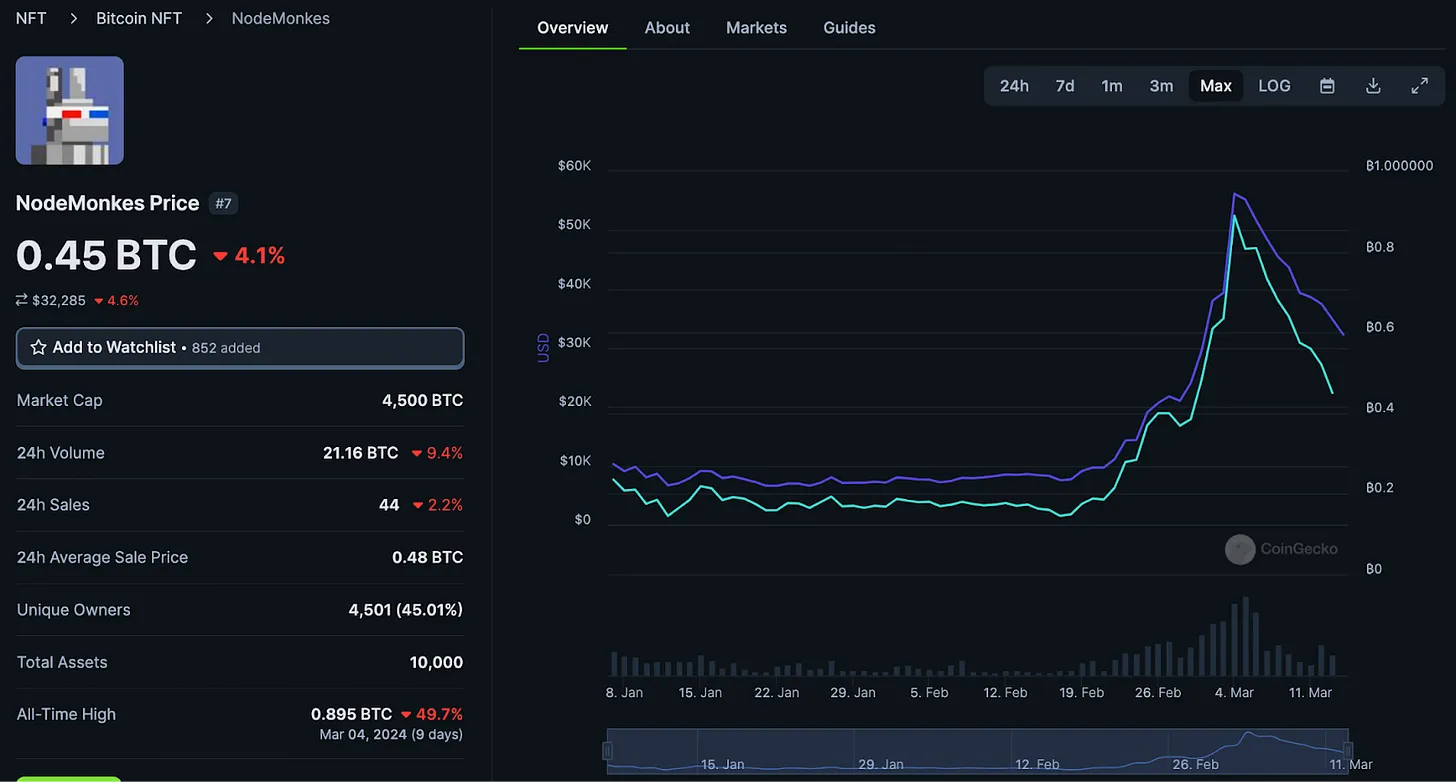The width and height of the screenshot is (1456, 782).
Task: Select the 1m chart range
Action: 1112,86
